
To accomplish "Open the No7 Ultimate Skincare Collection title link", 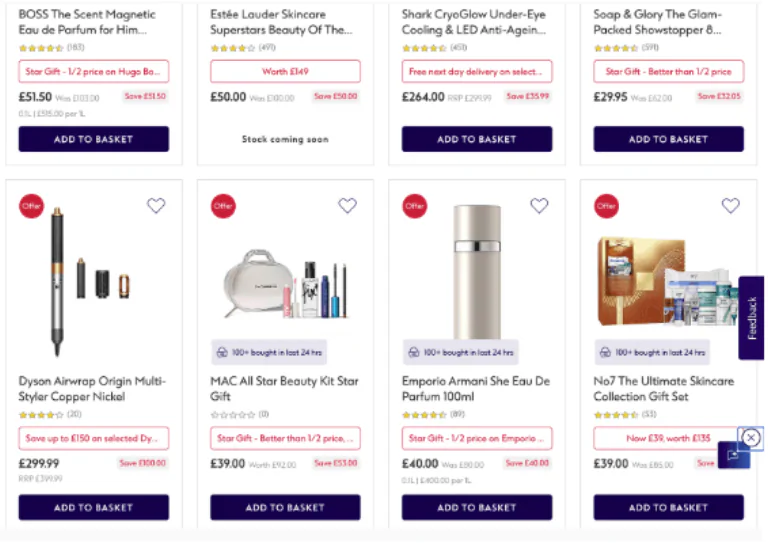I will pos(664,388).
